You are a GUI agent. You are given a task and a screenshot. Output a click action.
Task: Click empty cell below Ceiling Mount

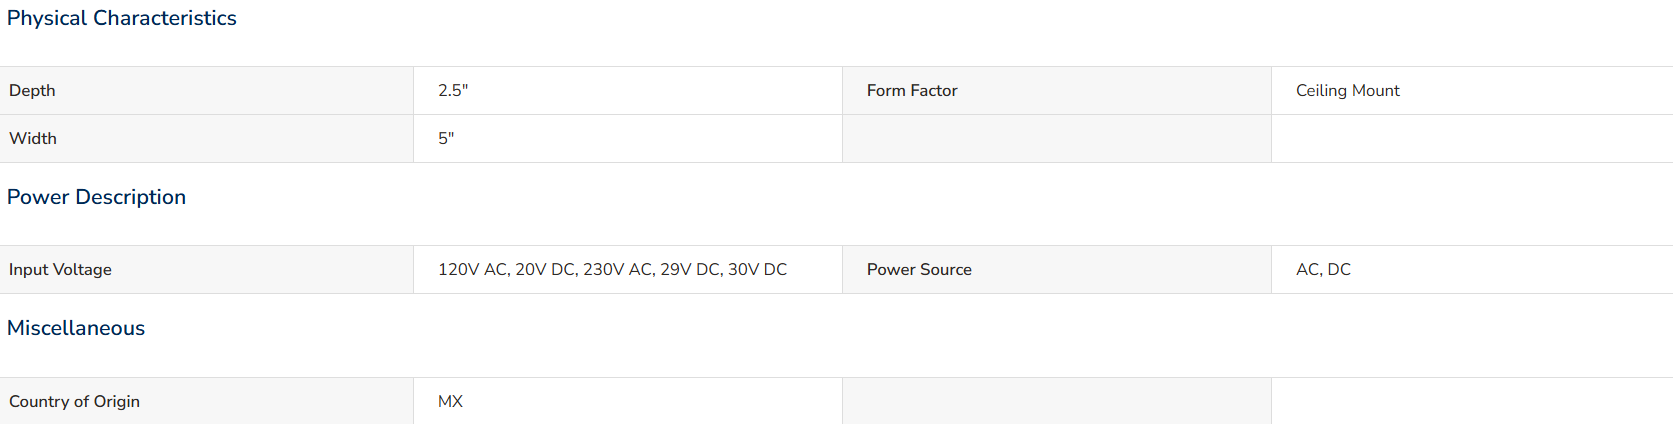(1472, 138)
